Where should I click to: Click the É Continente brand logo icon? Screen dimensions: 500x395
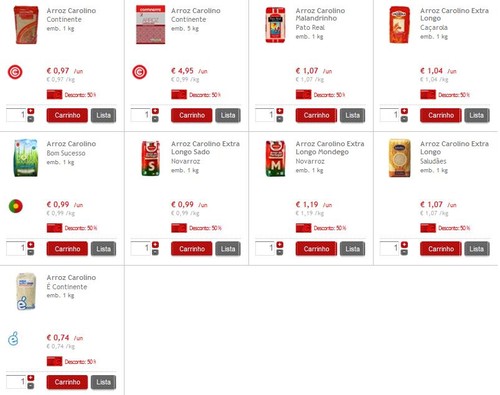(13, 339)
